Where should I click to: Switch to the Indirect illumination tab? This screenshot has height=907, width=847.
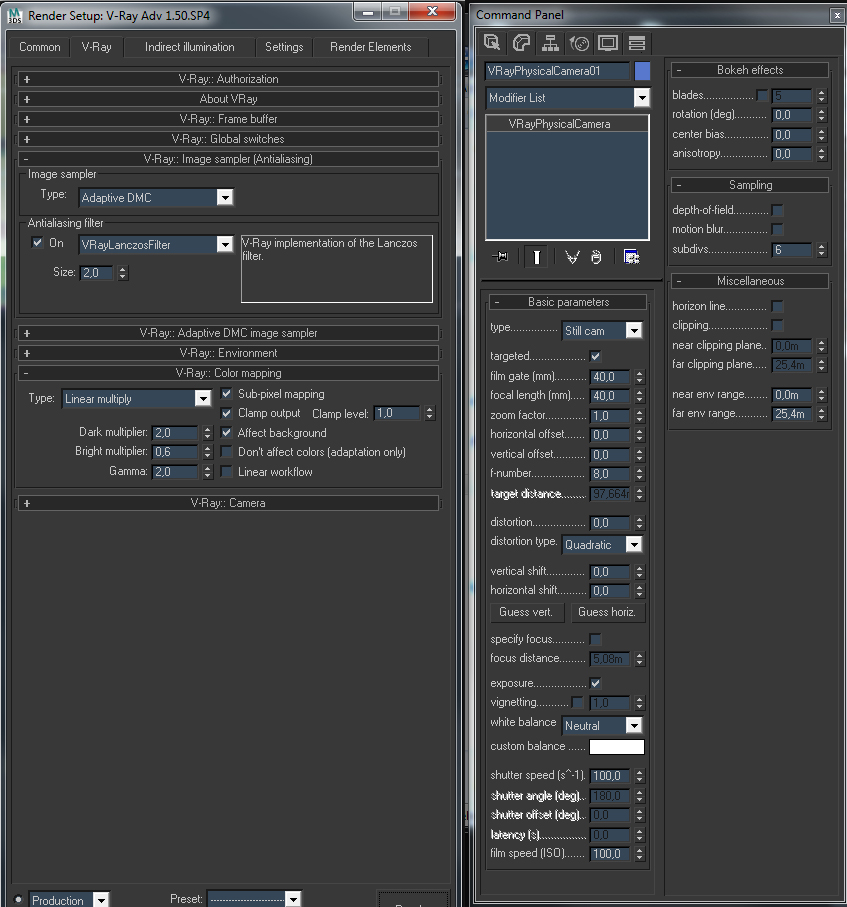(190, 47)
